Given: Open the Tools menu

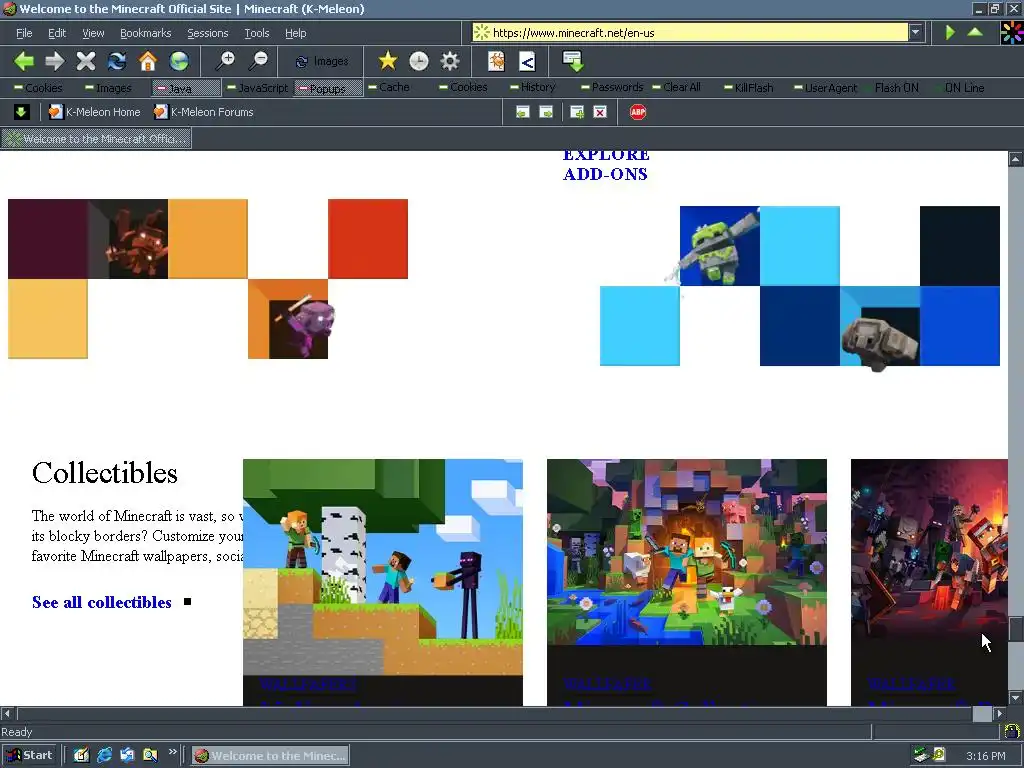Looking at the screenshot, I should 257,33.
